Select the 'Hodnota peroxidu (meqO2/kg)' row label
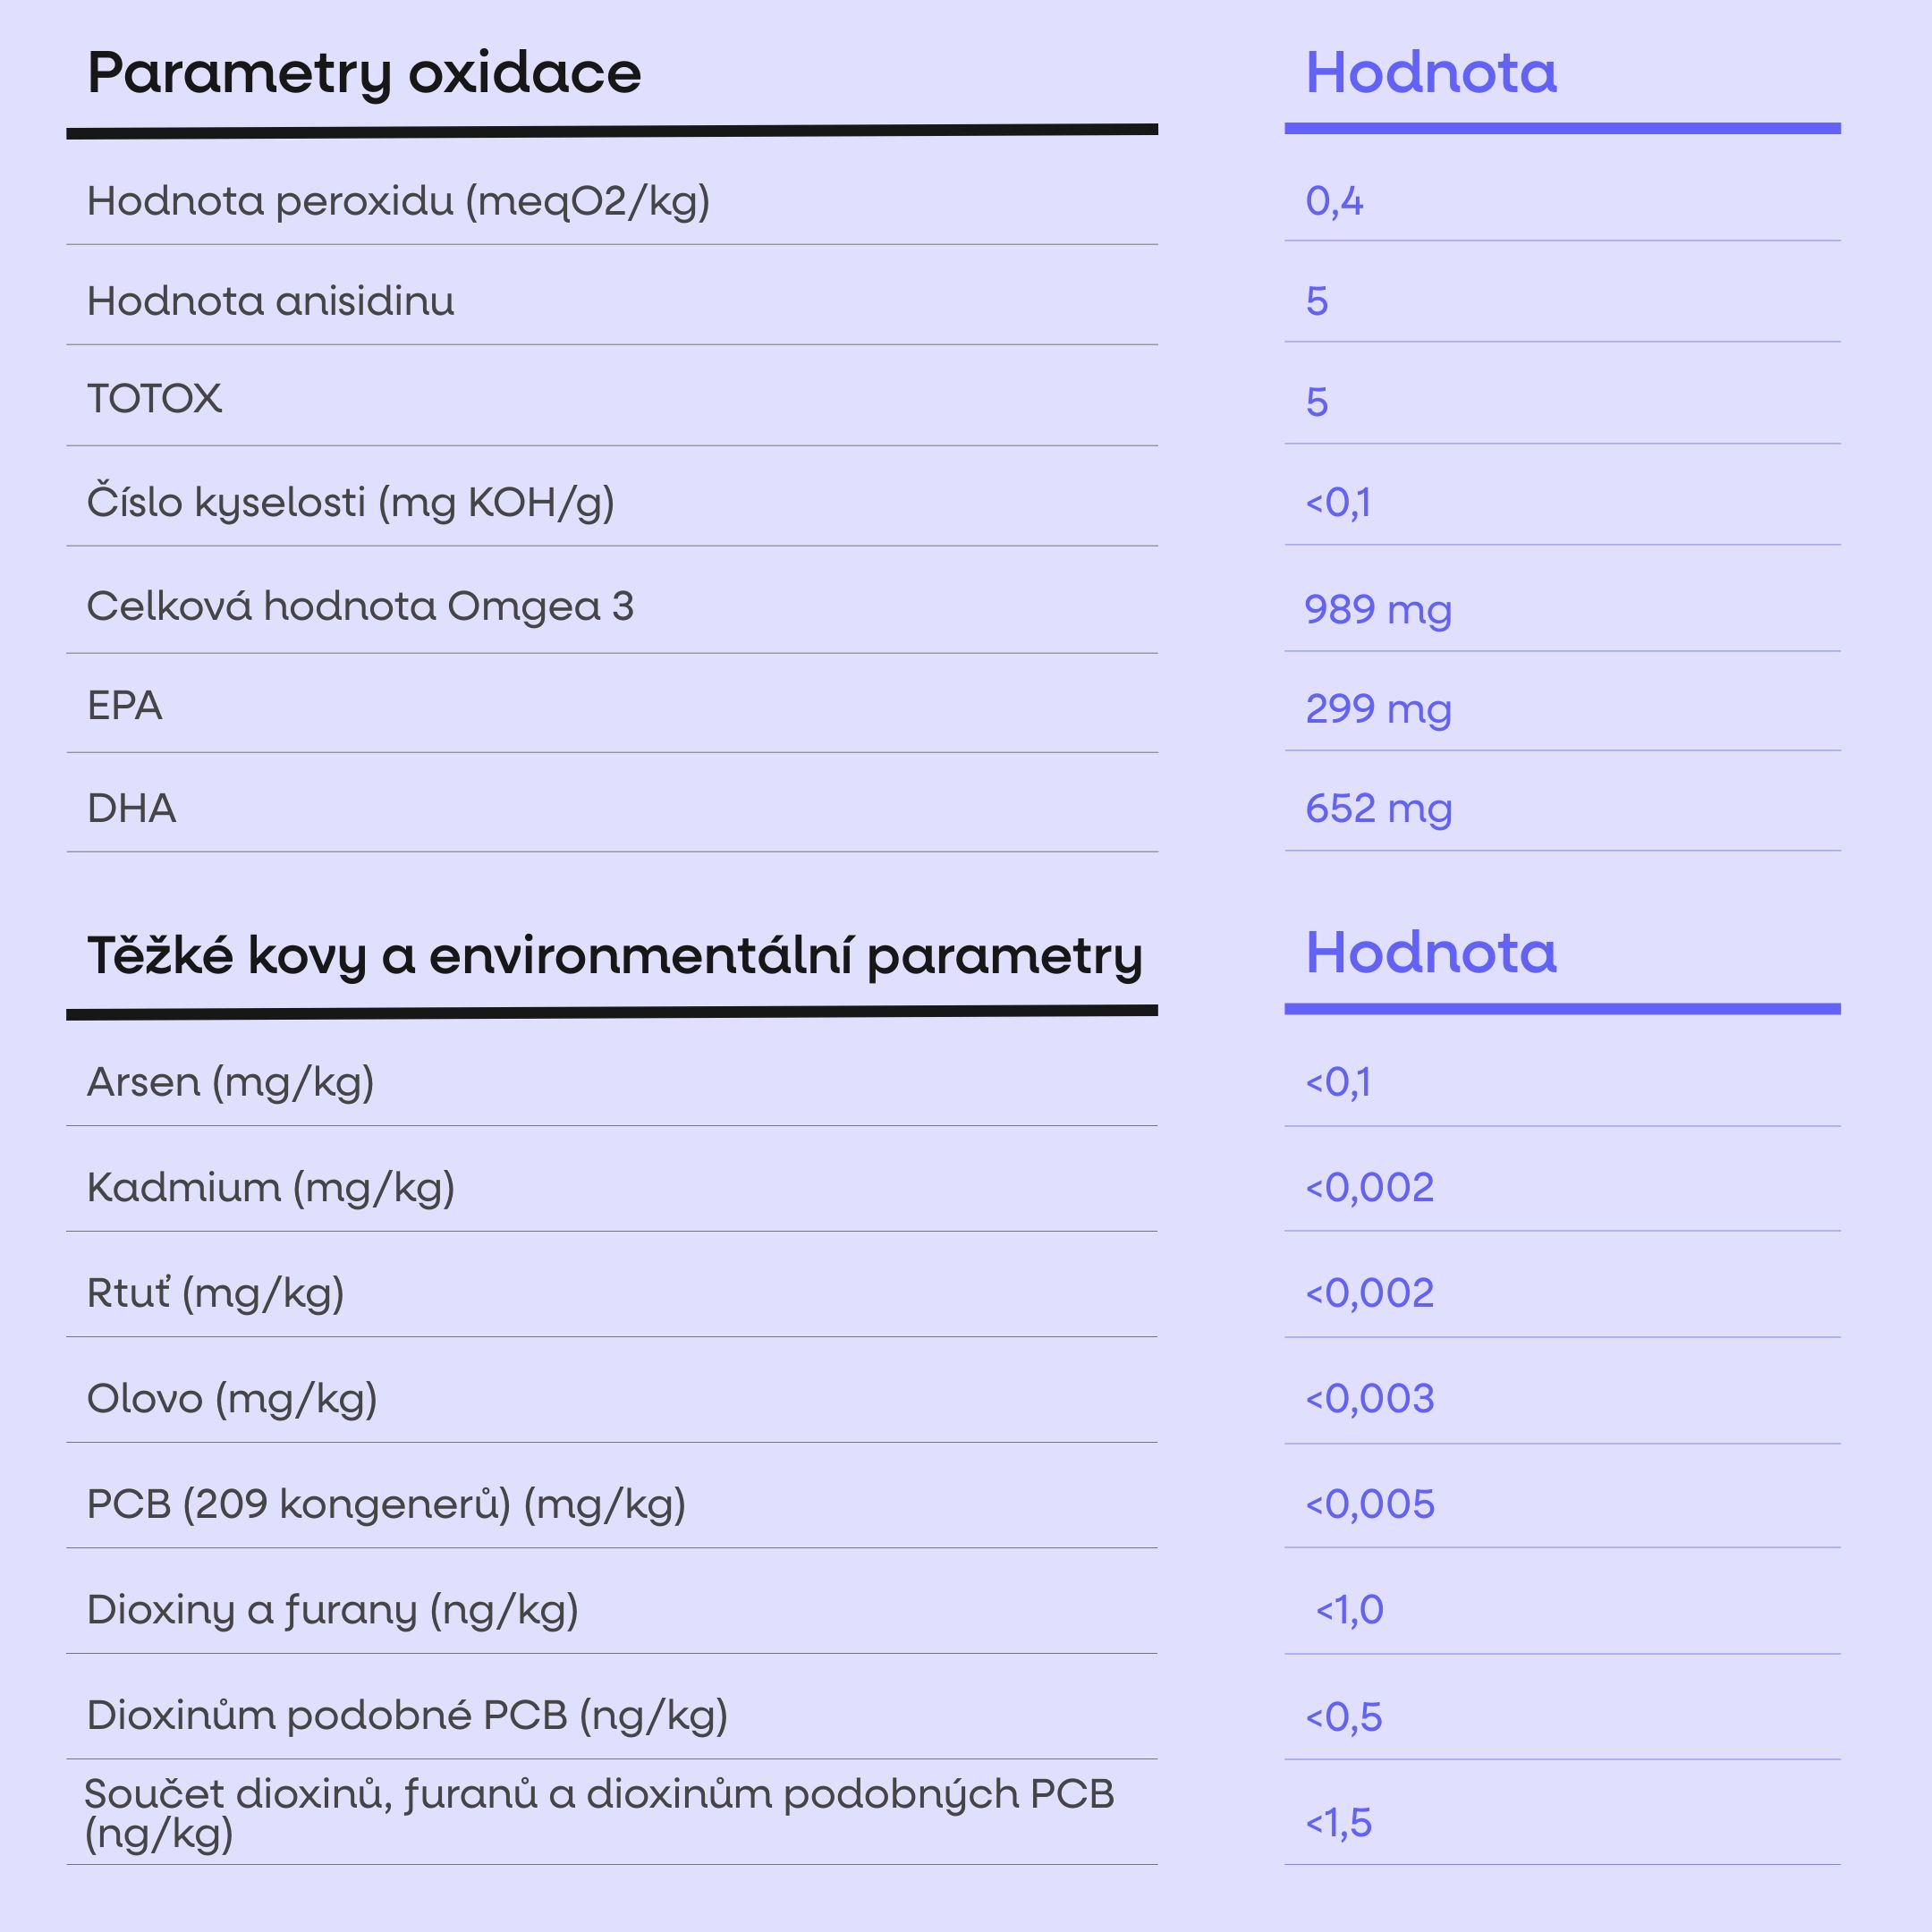 pos(398,201)
